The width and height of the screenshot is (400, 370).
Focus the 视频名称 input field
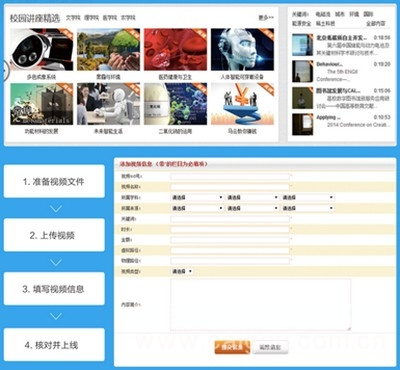tap(230, 187)
